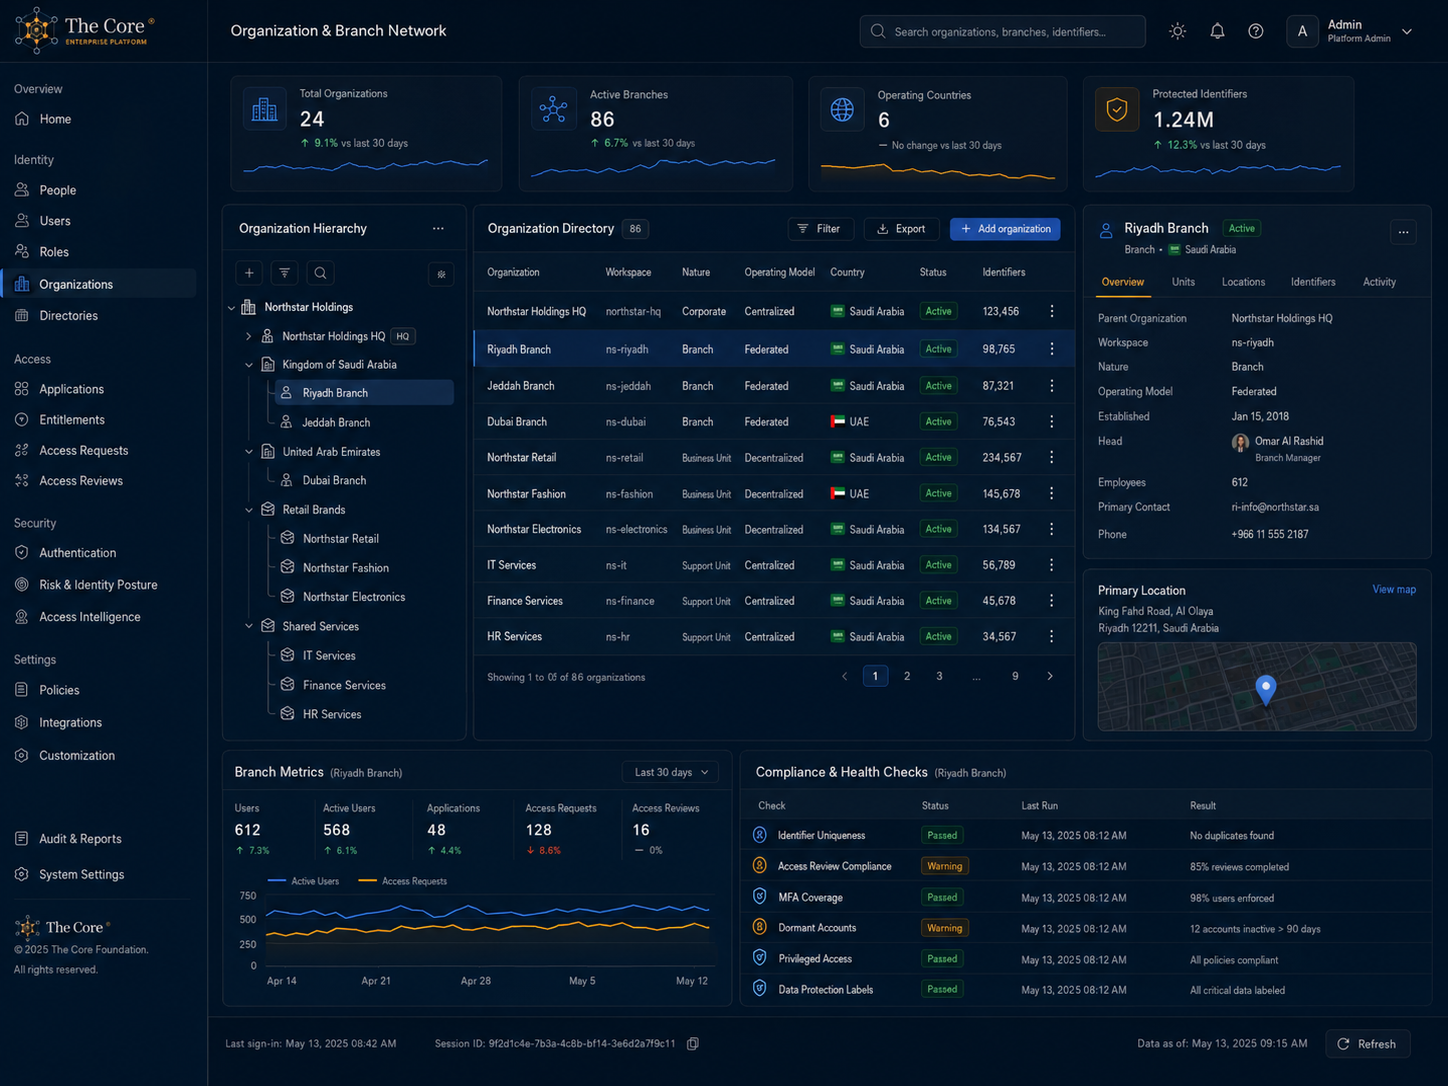
Task: Open Organization Hierarchy more options menu
Action: coord(438,229)
